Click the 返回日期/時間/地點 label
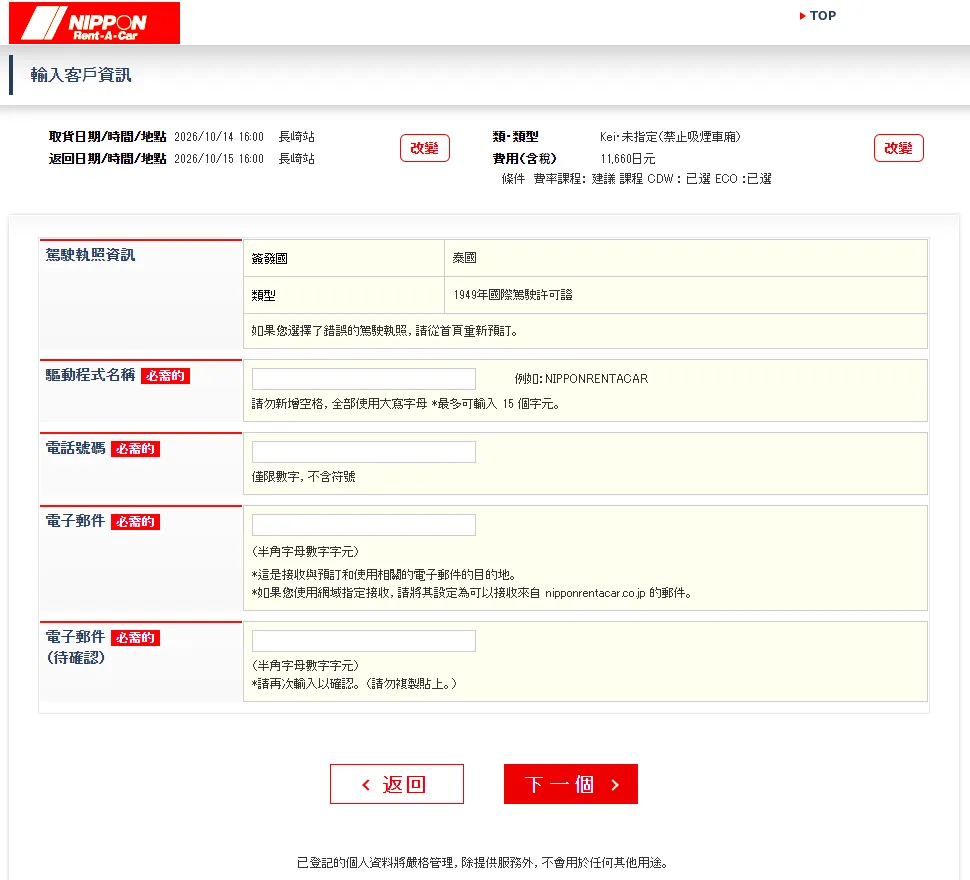970x880 pixels. (x=108, y=159)
